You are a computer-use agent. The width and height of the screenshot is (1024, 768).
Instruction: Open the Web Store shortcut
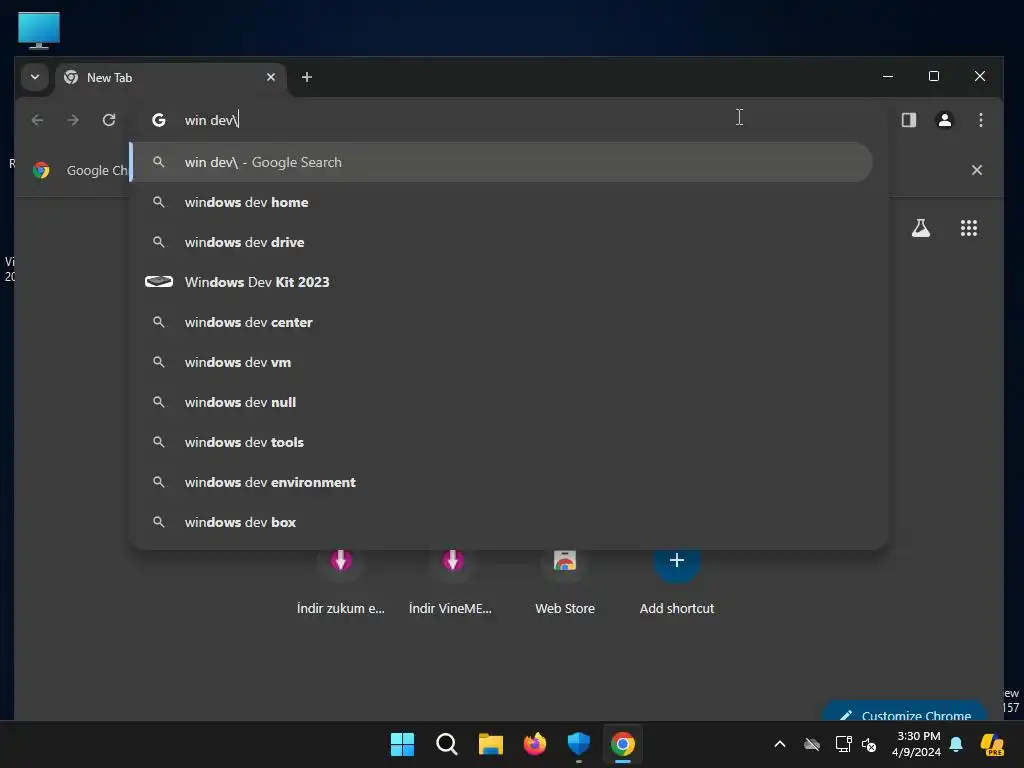click(x=565, y=581)
